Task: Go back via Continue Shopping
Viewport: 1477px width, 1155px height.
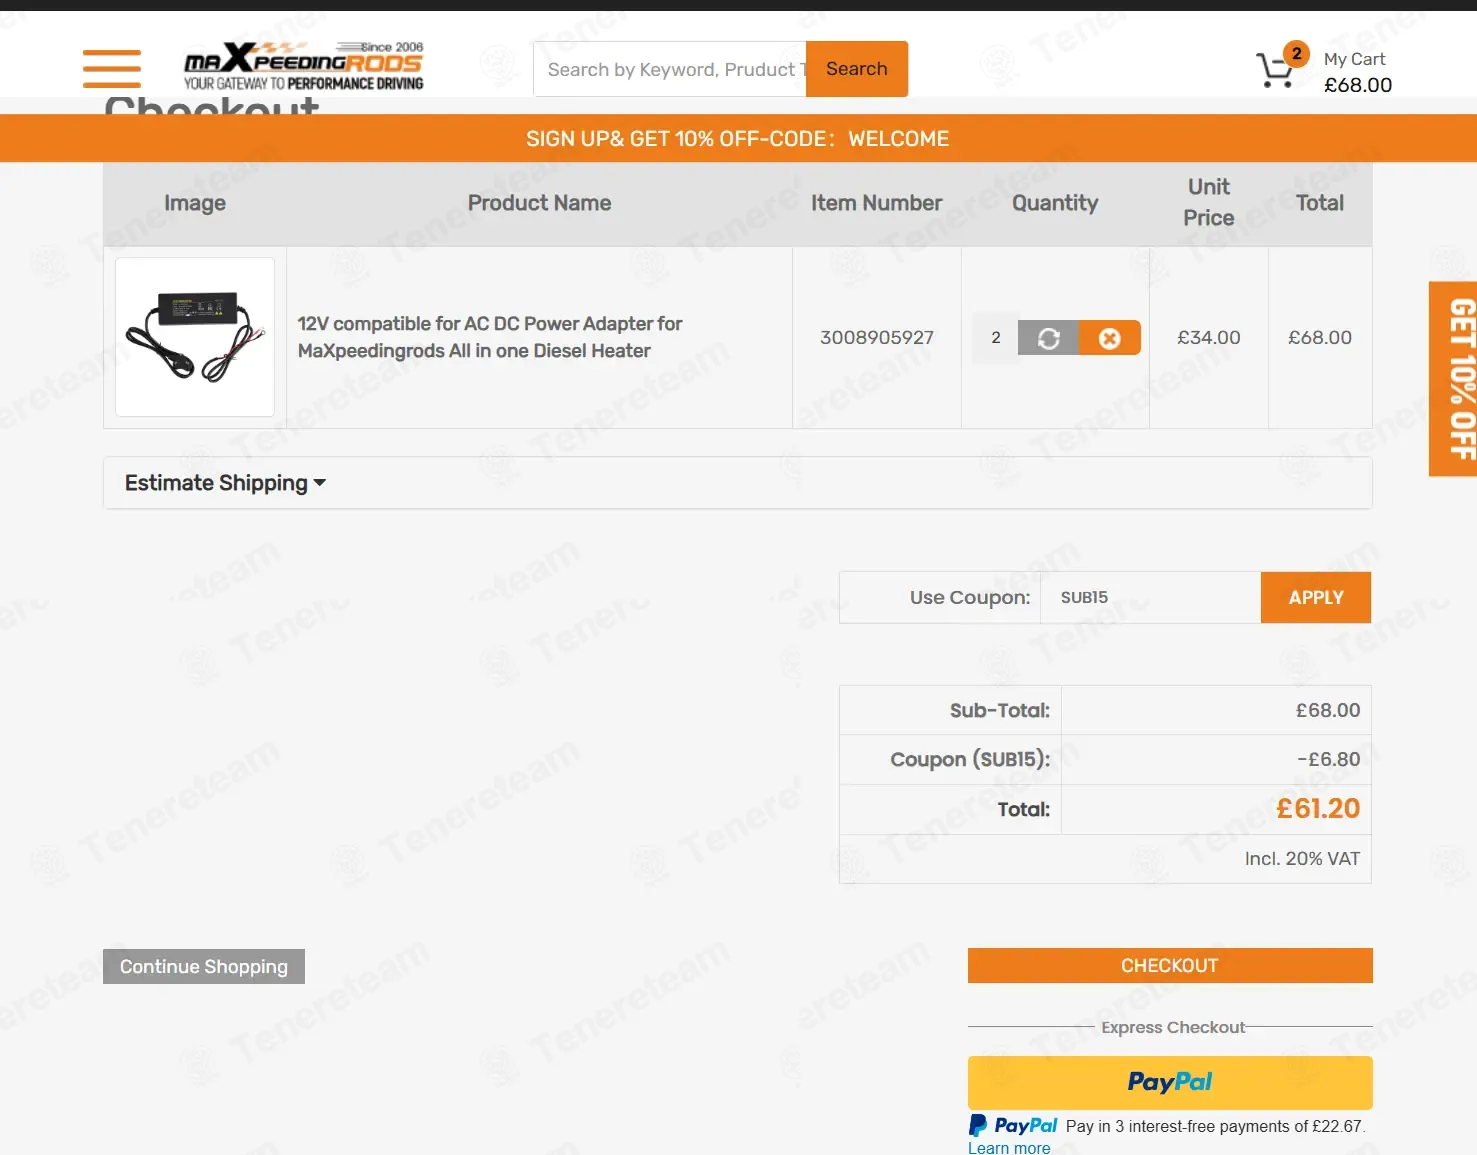Action: (x=204, y=967)
